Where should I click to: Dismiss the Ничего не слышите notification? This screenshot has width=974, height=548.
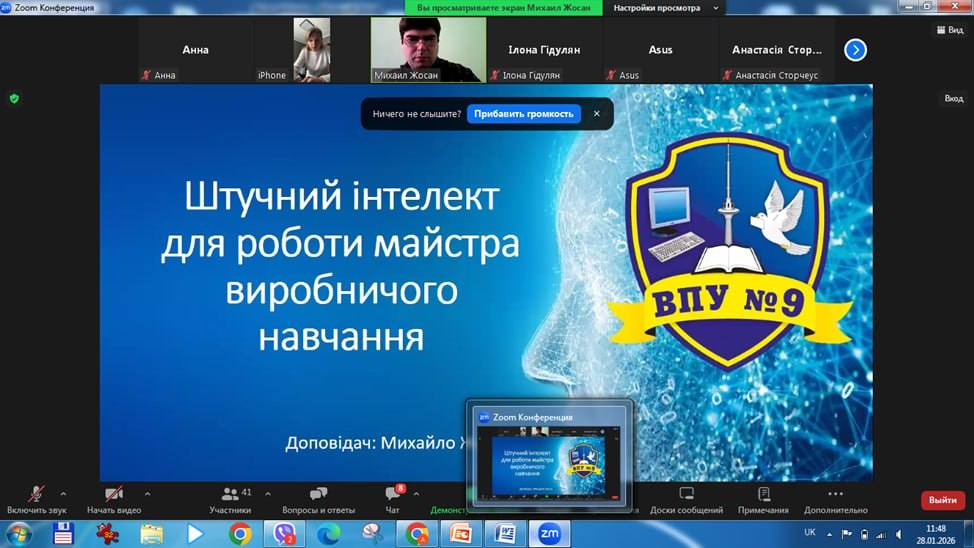point(597,114)
